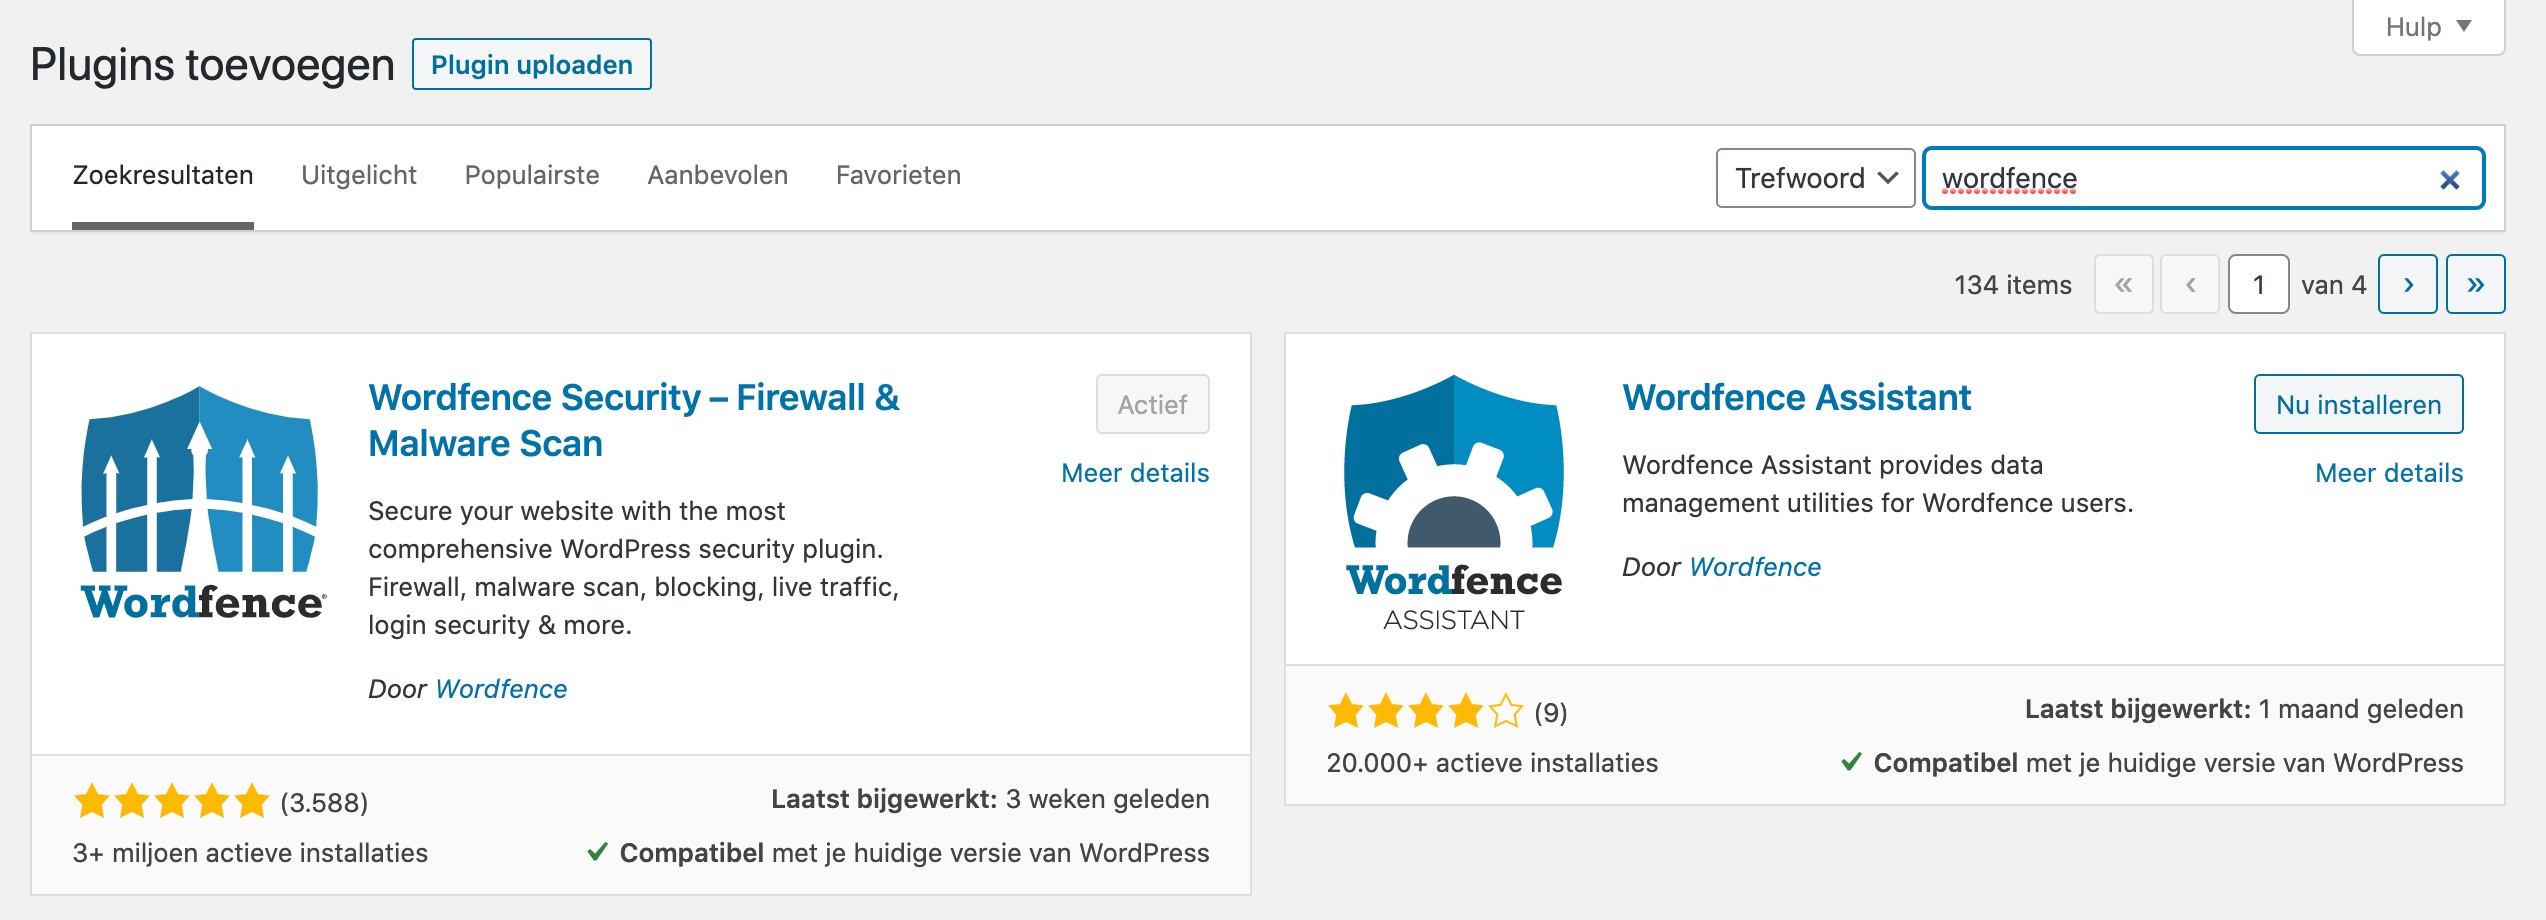The height and width of the screenshot is (920, 2546).
Task: Click 'Laatst bijgewerkt: 3 weken geleden' text
Action: tap(990, 799)
